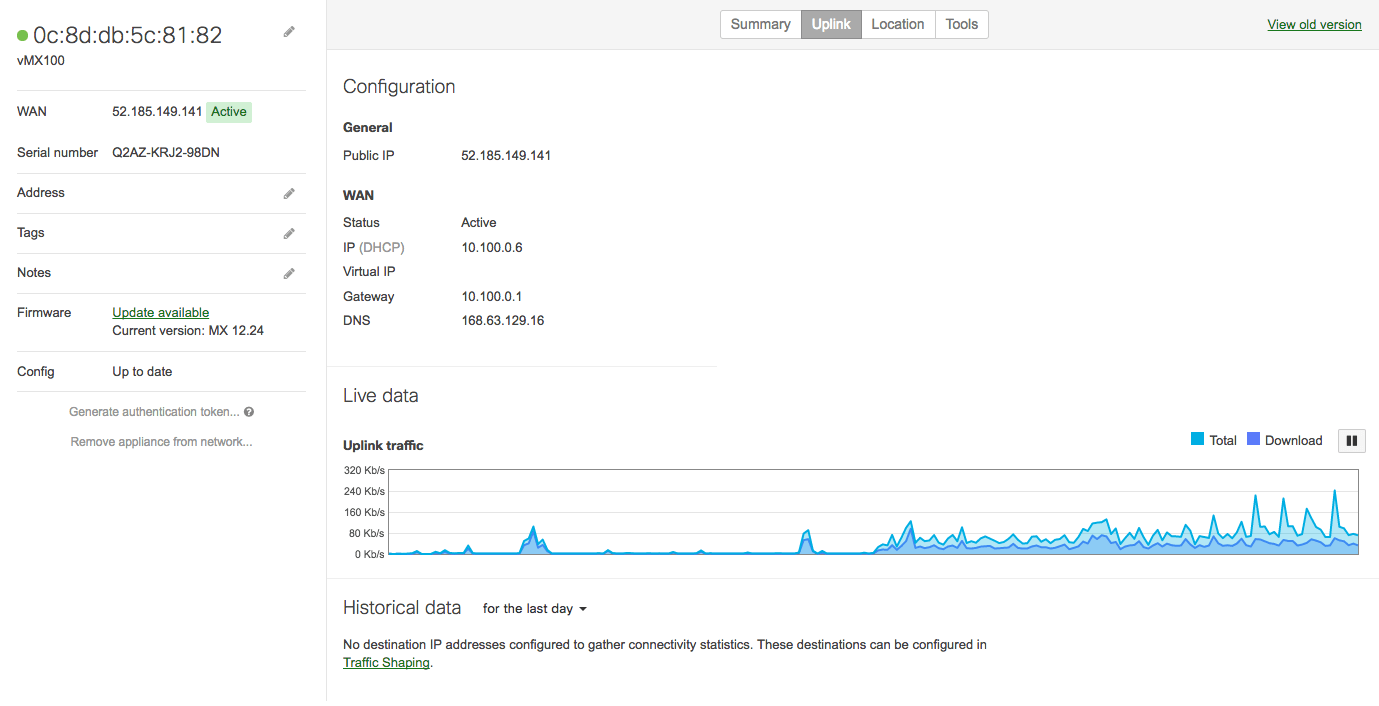Go to the Tools tab
This screenshot has height=706, width=1379.
[x=962, y=25]
